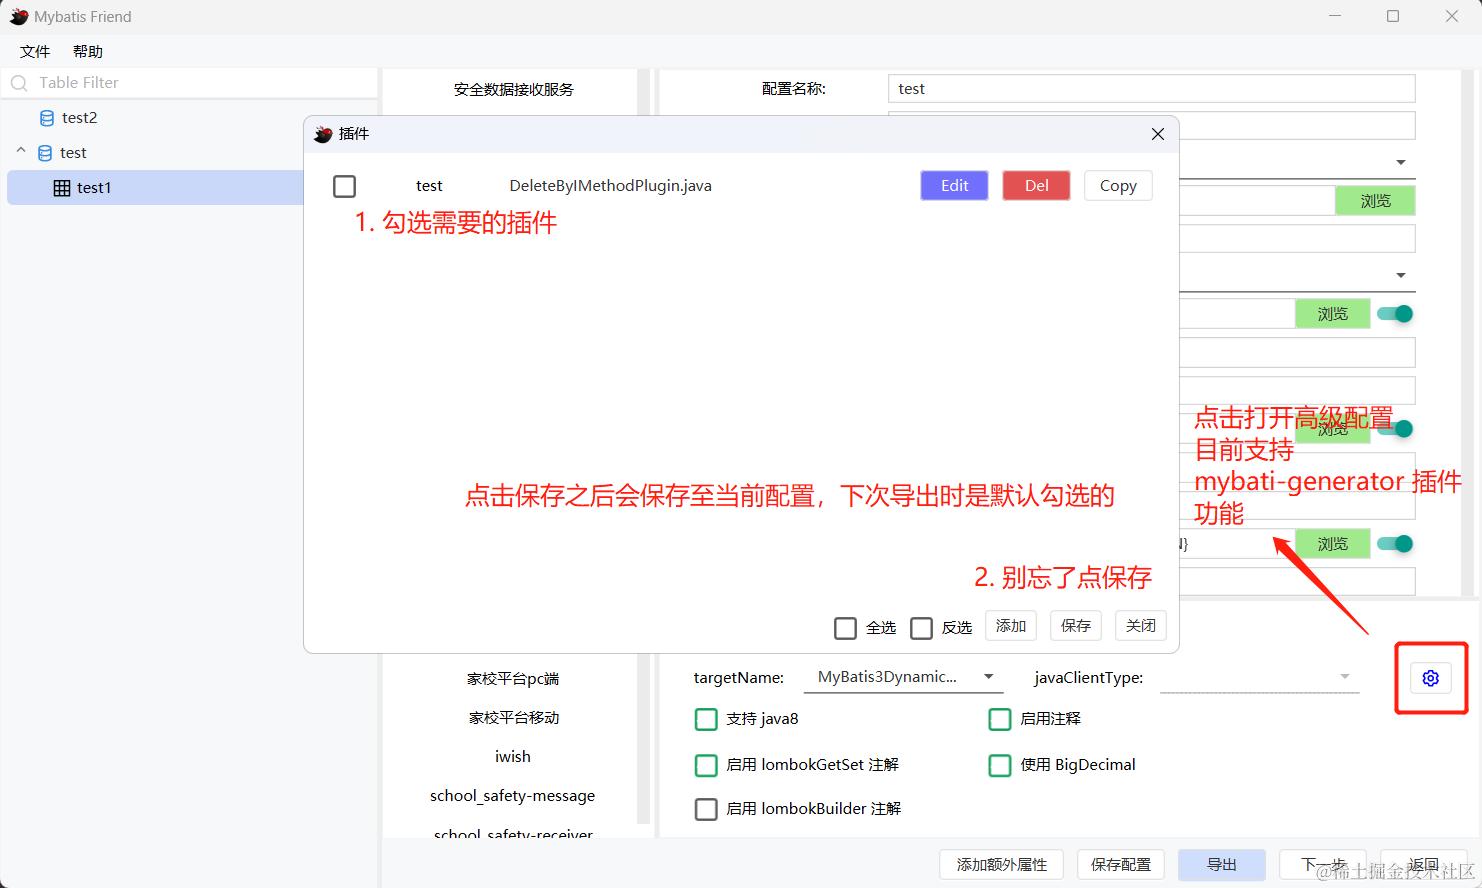
Task: Click the ladybug icon on the 插件 dialog title
Action: pos(322,133)
